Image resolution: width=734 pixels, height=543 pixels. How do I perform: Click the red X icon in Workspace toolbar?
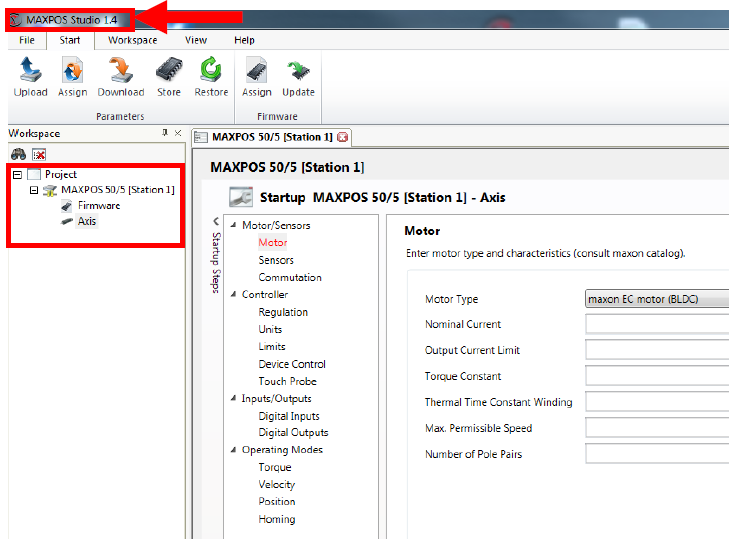[39, 154]
